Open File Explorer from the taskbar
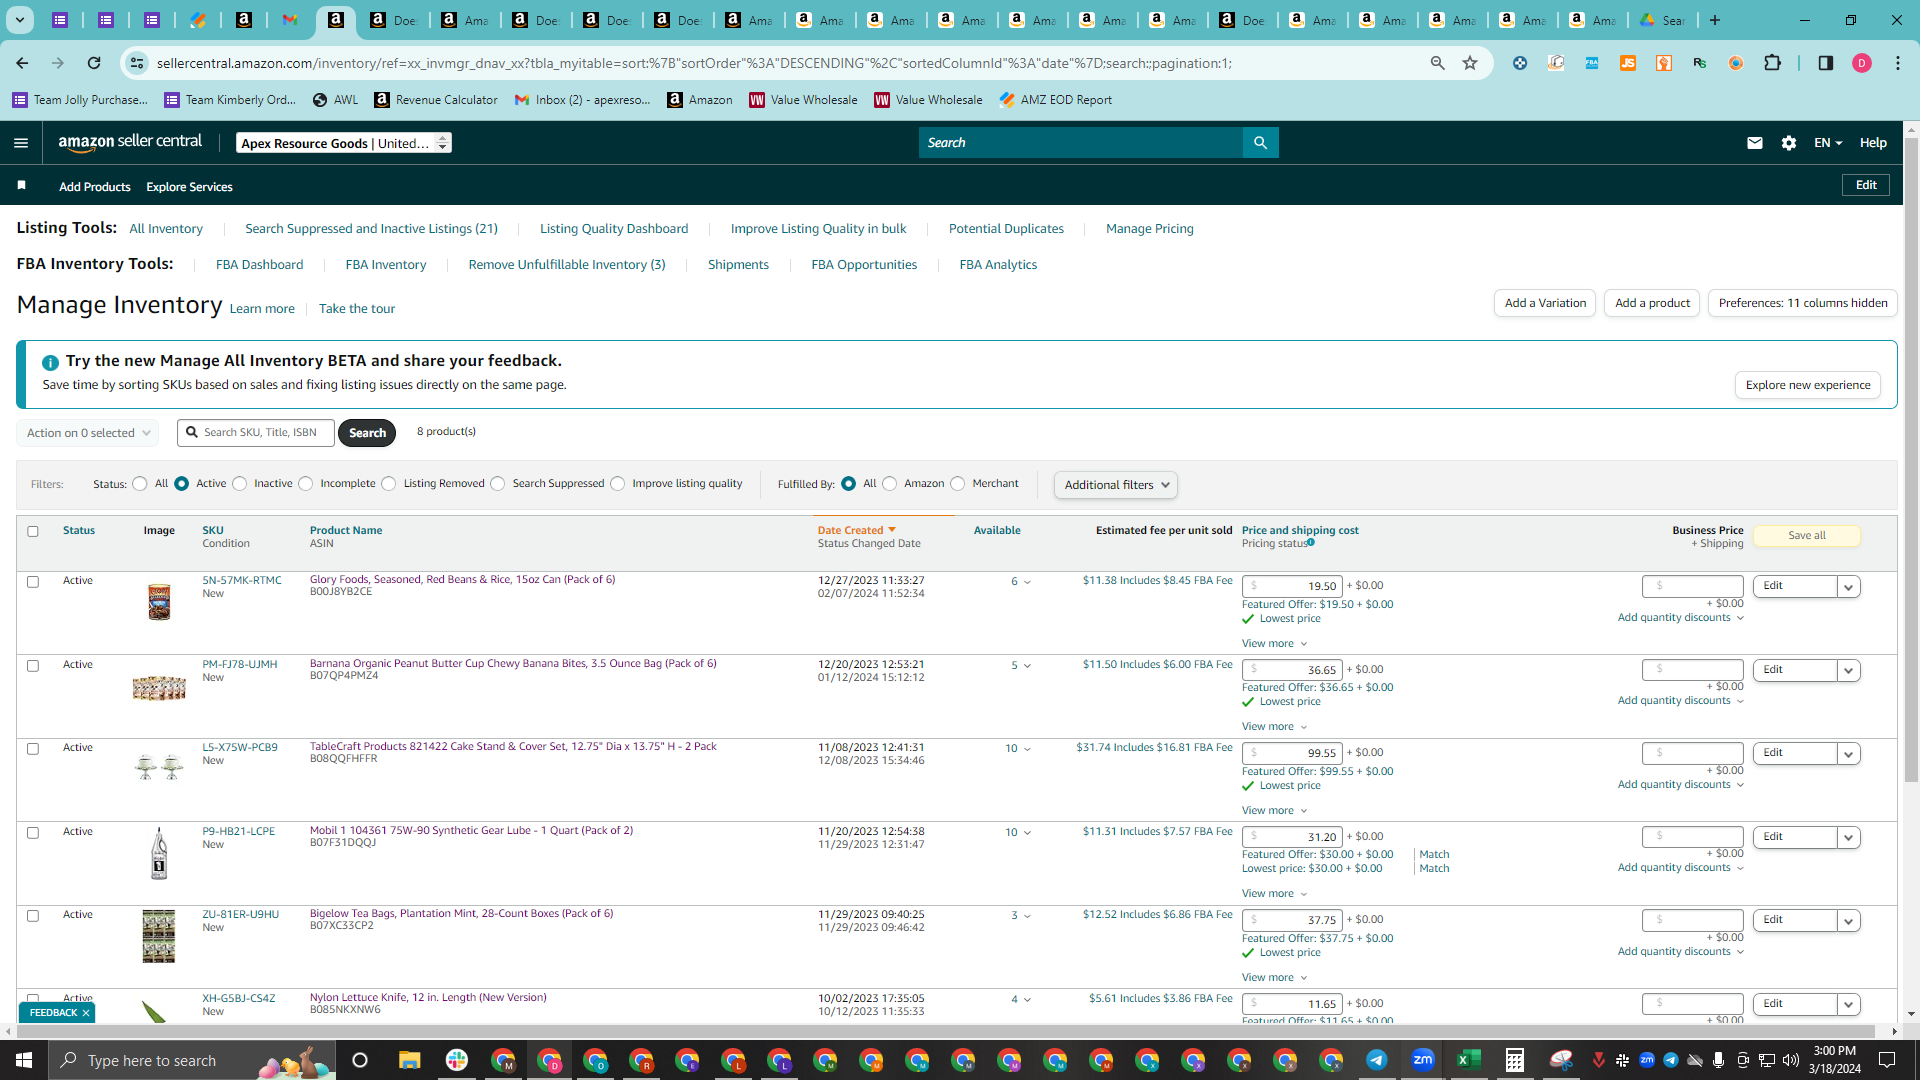Viewport: 1920px width, 1080px height. point(410,1060)
